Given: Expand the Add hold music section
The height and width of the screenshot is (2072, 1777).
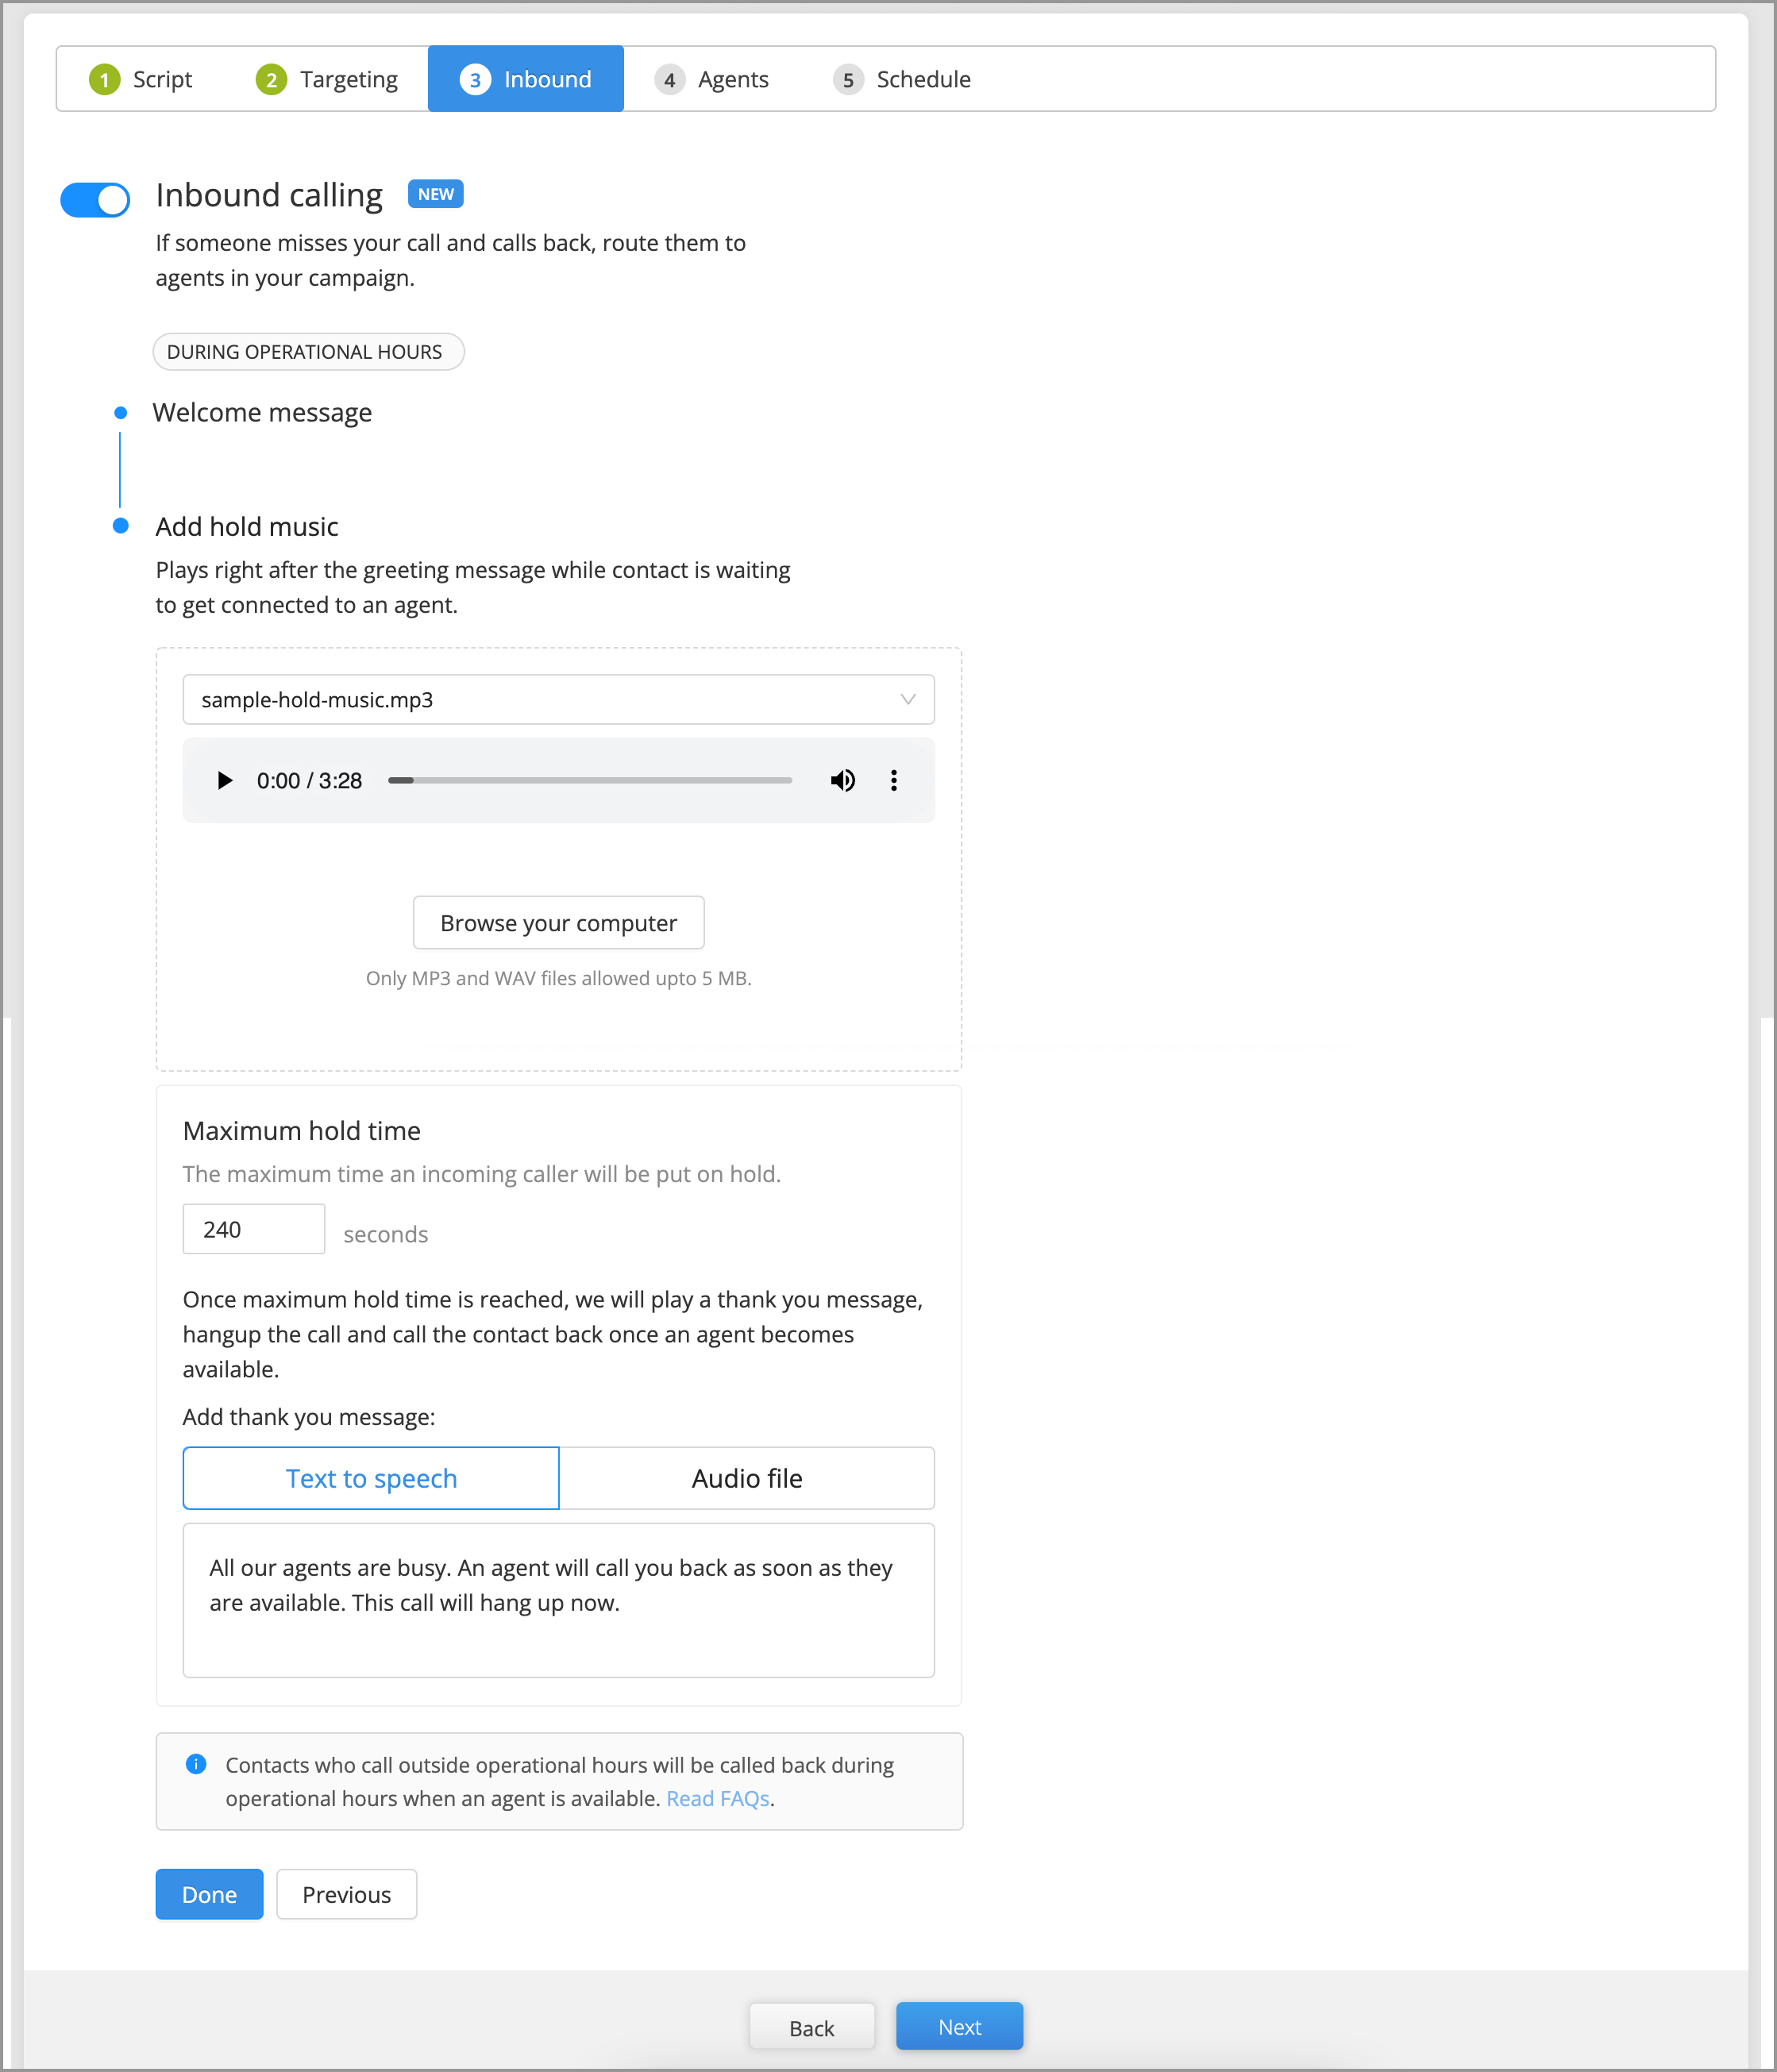Looking at the screenshot, I should tap(246, 526).
